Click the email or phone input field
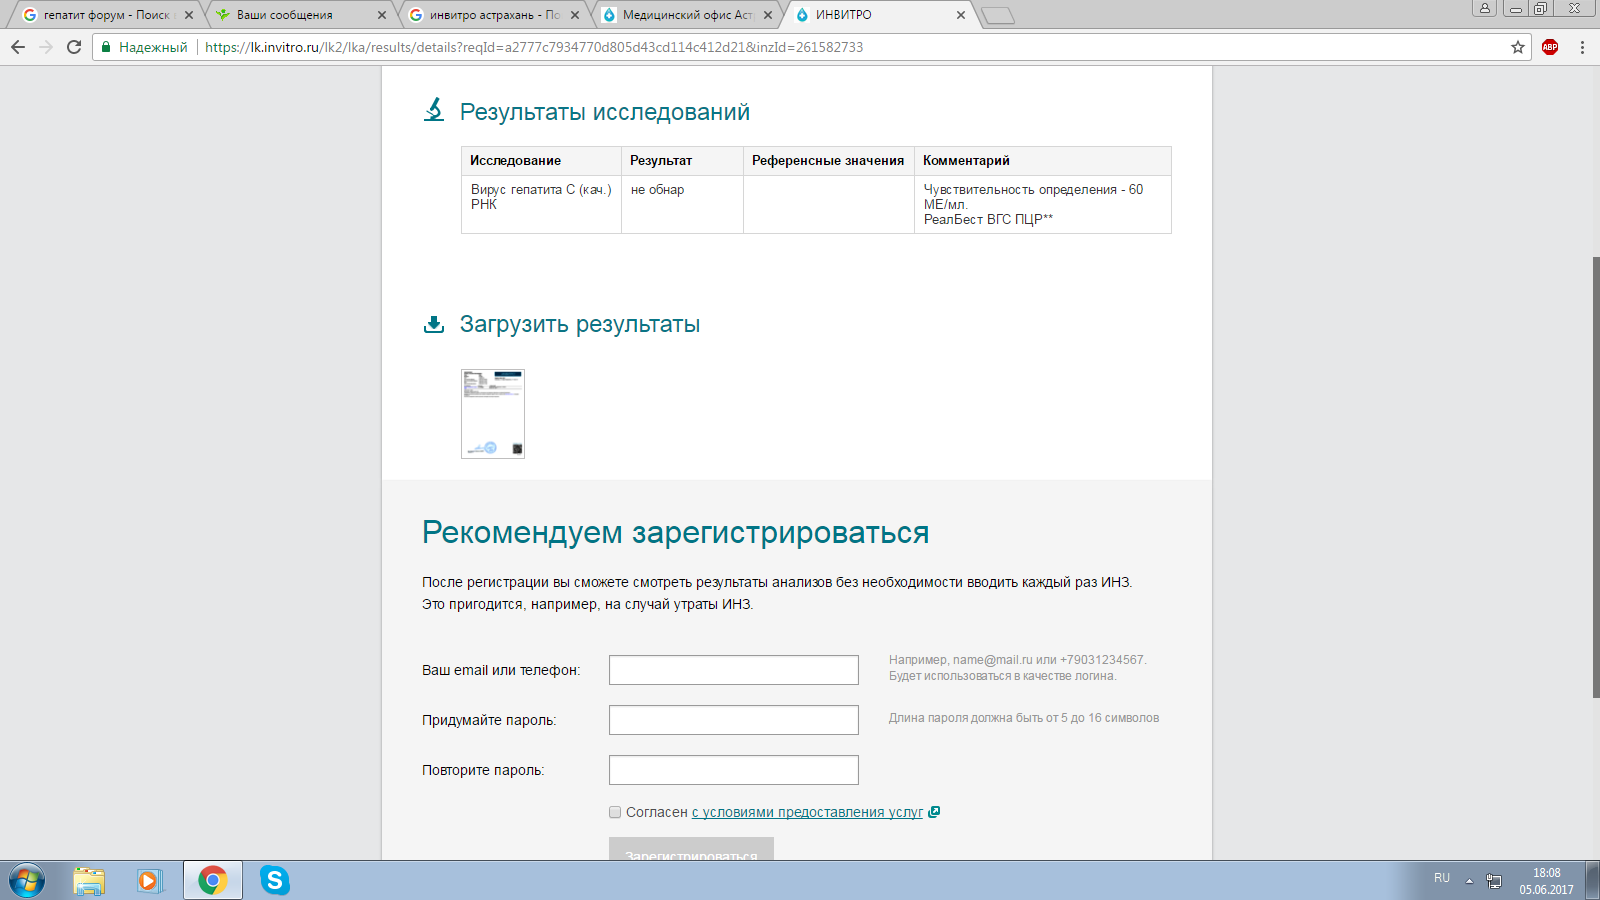This screenshot has width=1600, height=900. (x=733, y=670)
